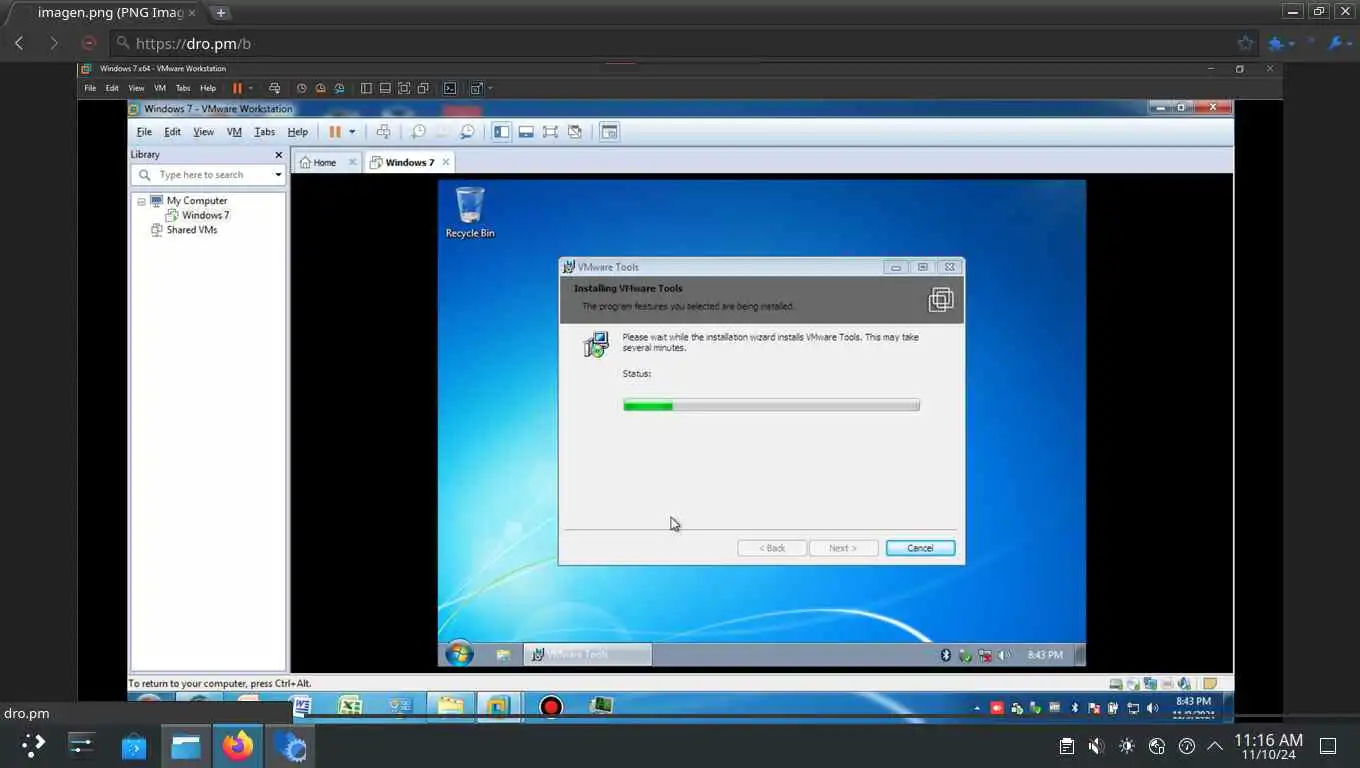The image size is (1360, 768).
Task: Close the imagen.png browser tab
Action: tap(192, 13)
